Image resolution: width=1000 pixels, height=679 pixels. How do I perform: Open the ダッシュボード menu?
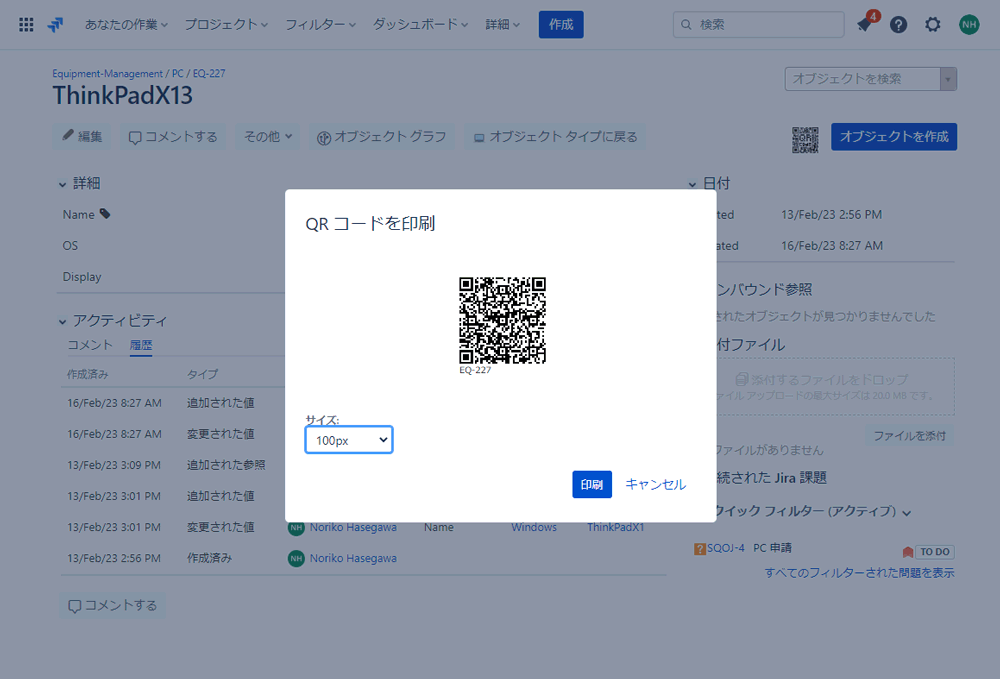420,24
